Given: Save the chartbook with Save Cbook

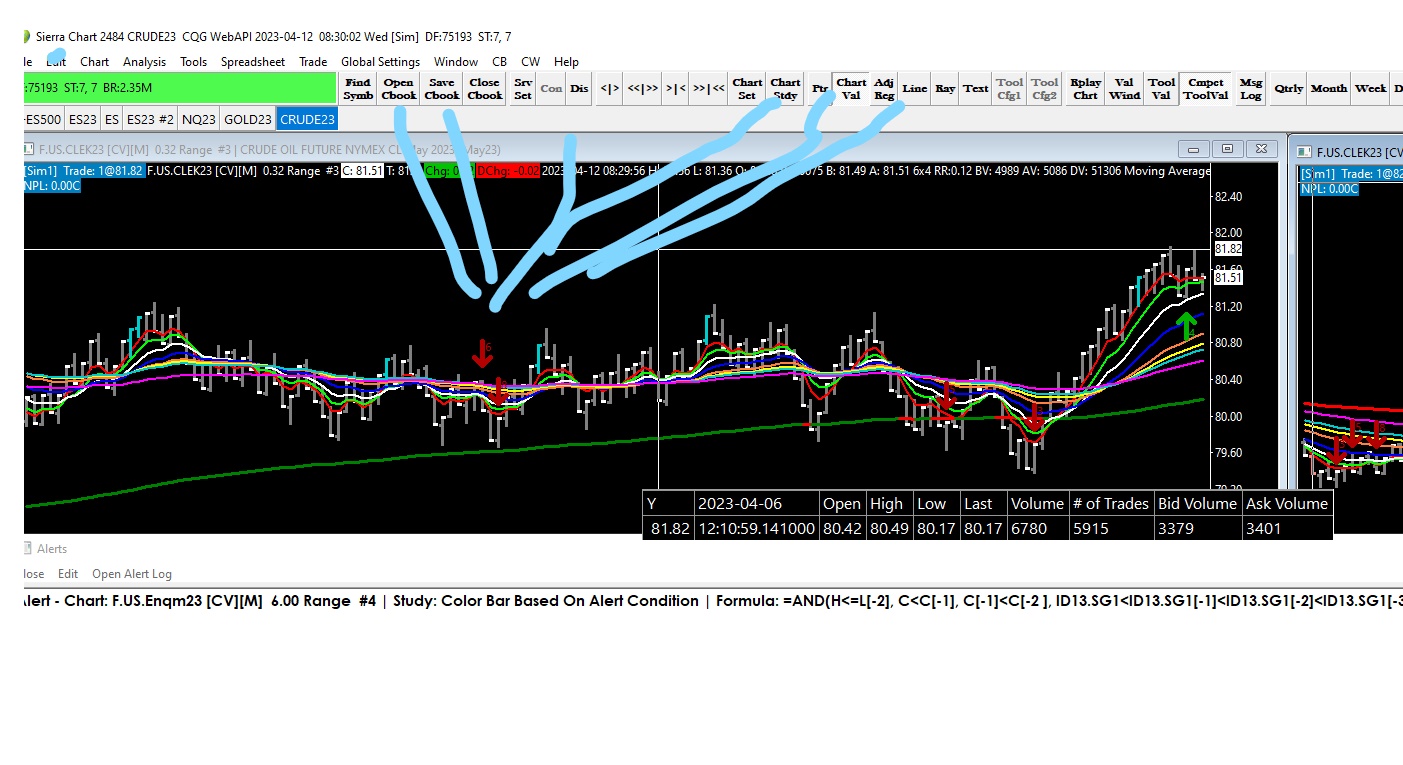Looking at the screenshot, I should click(441, 88).
